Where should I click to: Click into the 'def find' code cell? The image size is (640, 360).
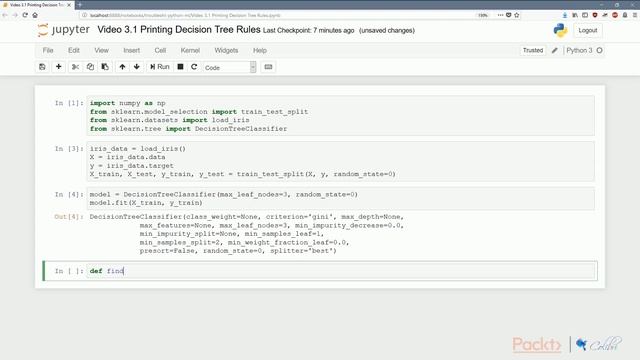click(x=341, y=271)
